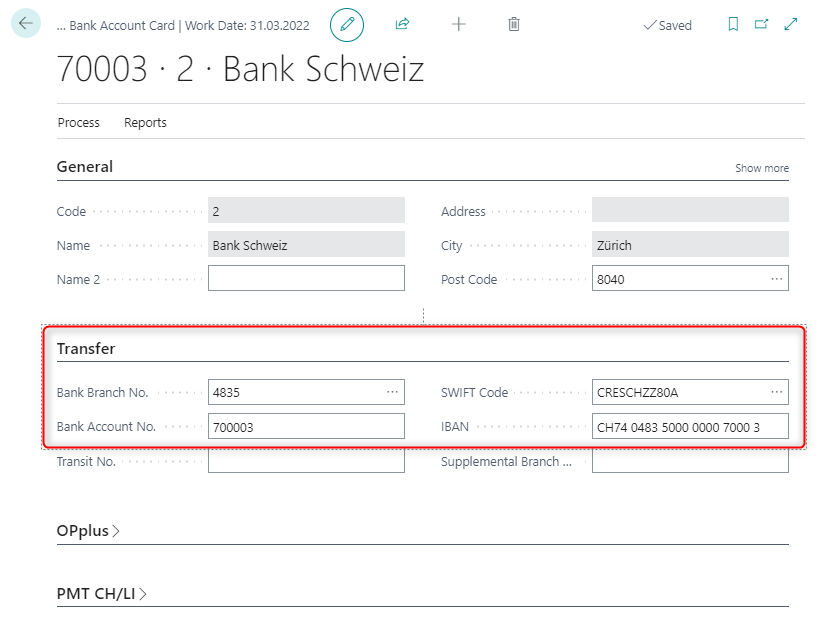Open the Bank Branch No. lookup ellipsis
Image resolution: width=831 pixels, height=641 pixels.
[392, 392]
